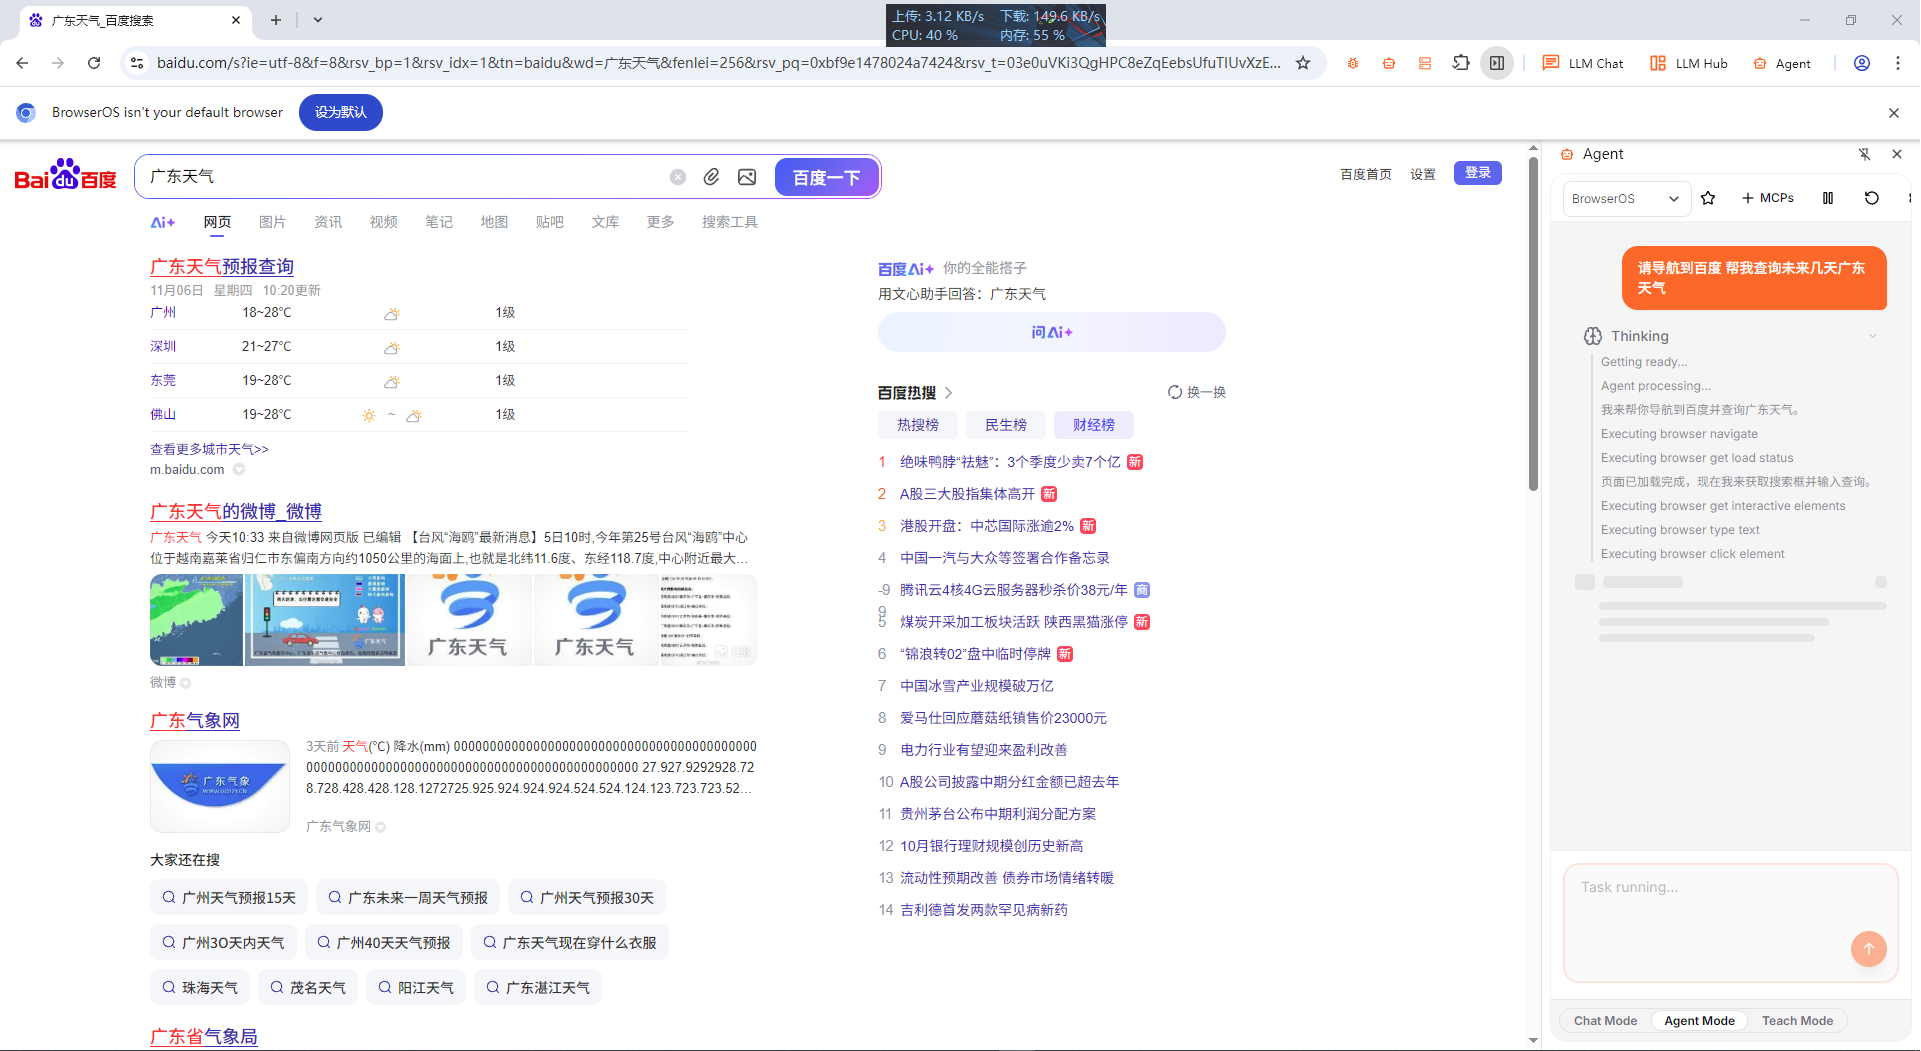Click the star icon in Agent panel
Viewport: 1921px width, 1051px height.
click(1708, 198)
